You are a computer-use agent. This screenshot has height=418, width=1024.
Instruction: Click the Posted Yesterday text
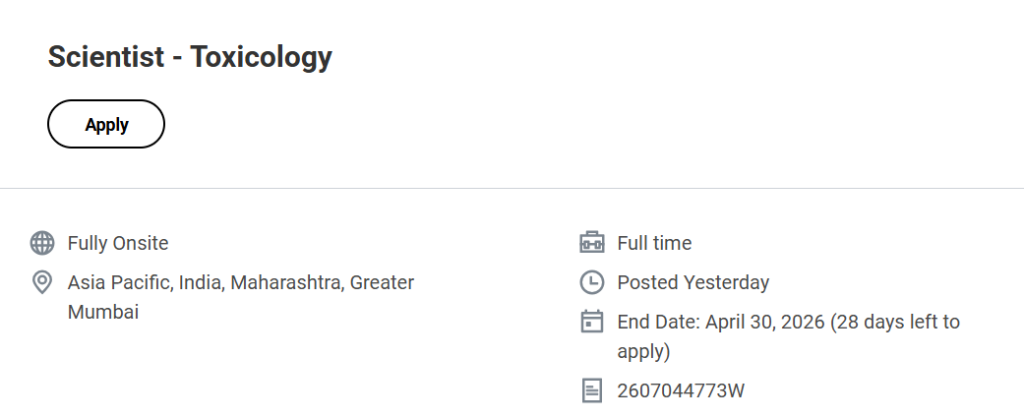coord(693,283)
